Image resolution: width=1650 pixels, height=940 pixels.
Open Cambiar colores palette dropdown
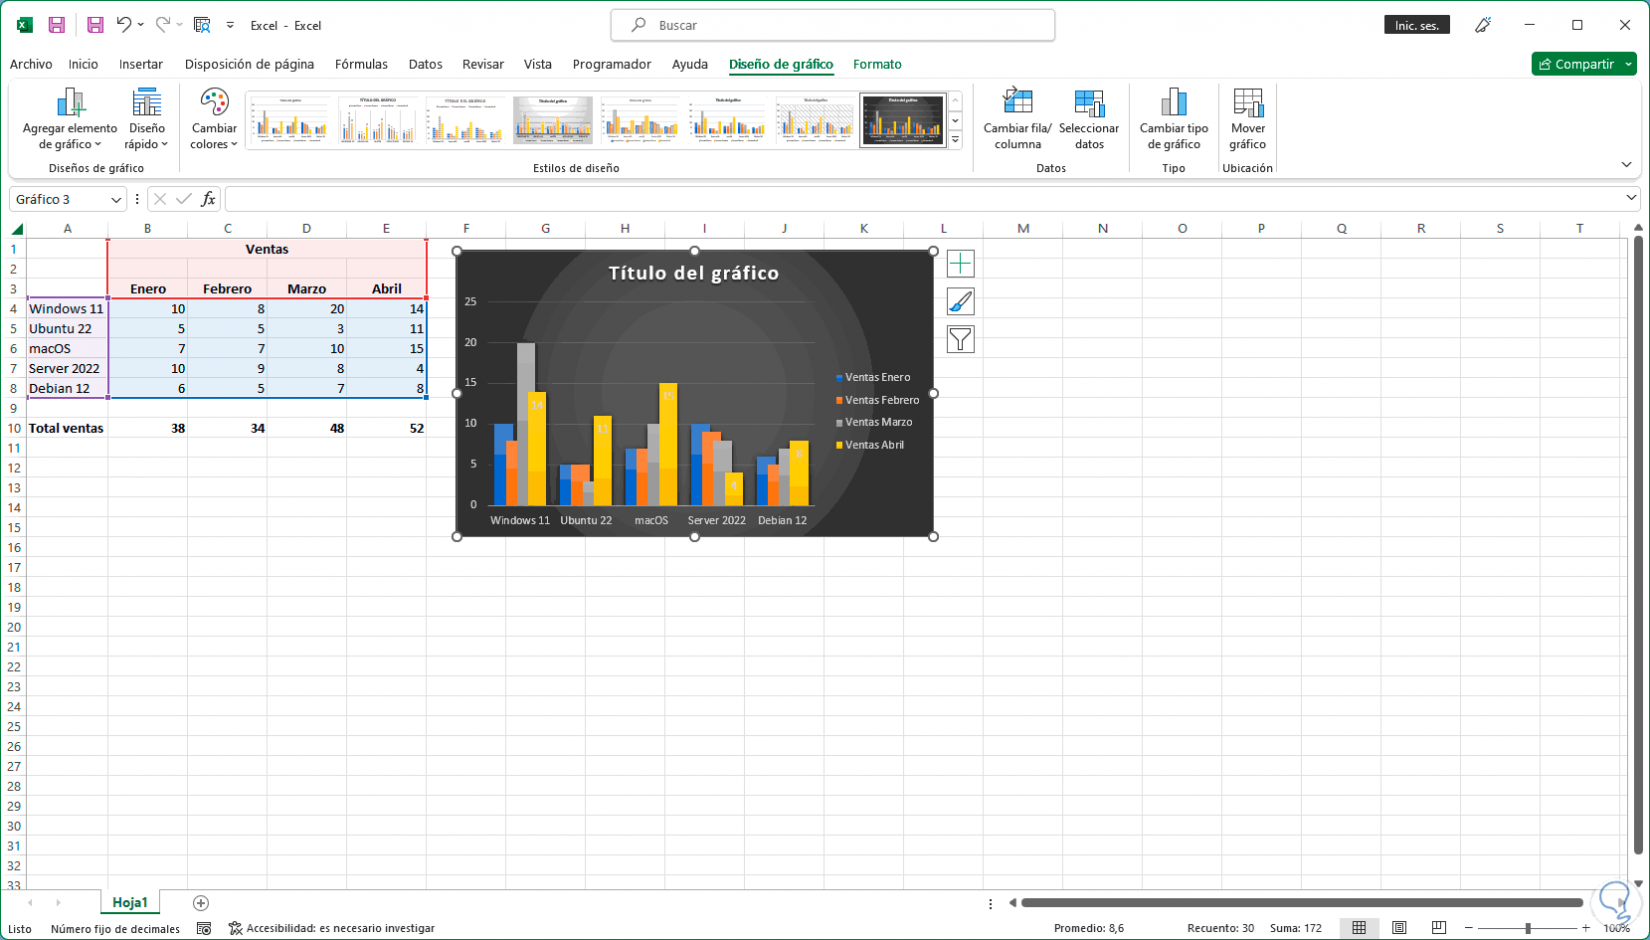tap(214, 119)
